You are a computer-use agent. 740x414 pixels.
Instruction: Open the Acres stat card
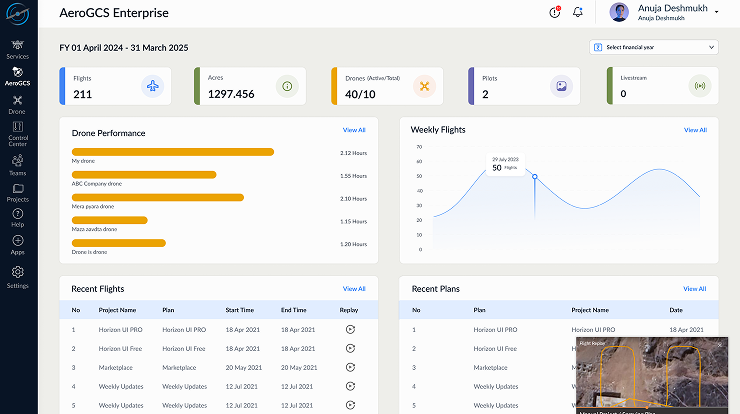250,86
